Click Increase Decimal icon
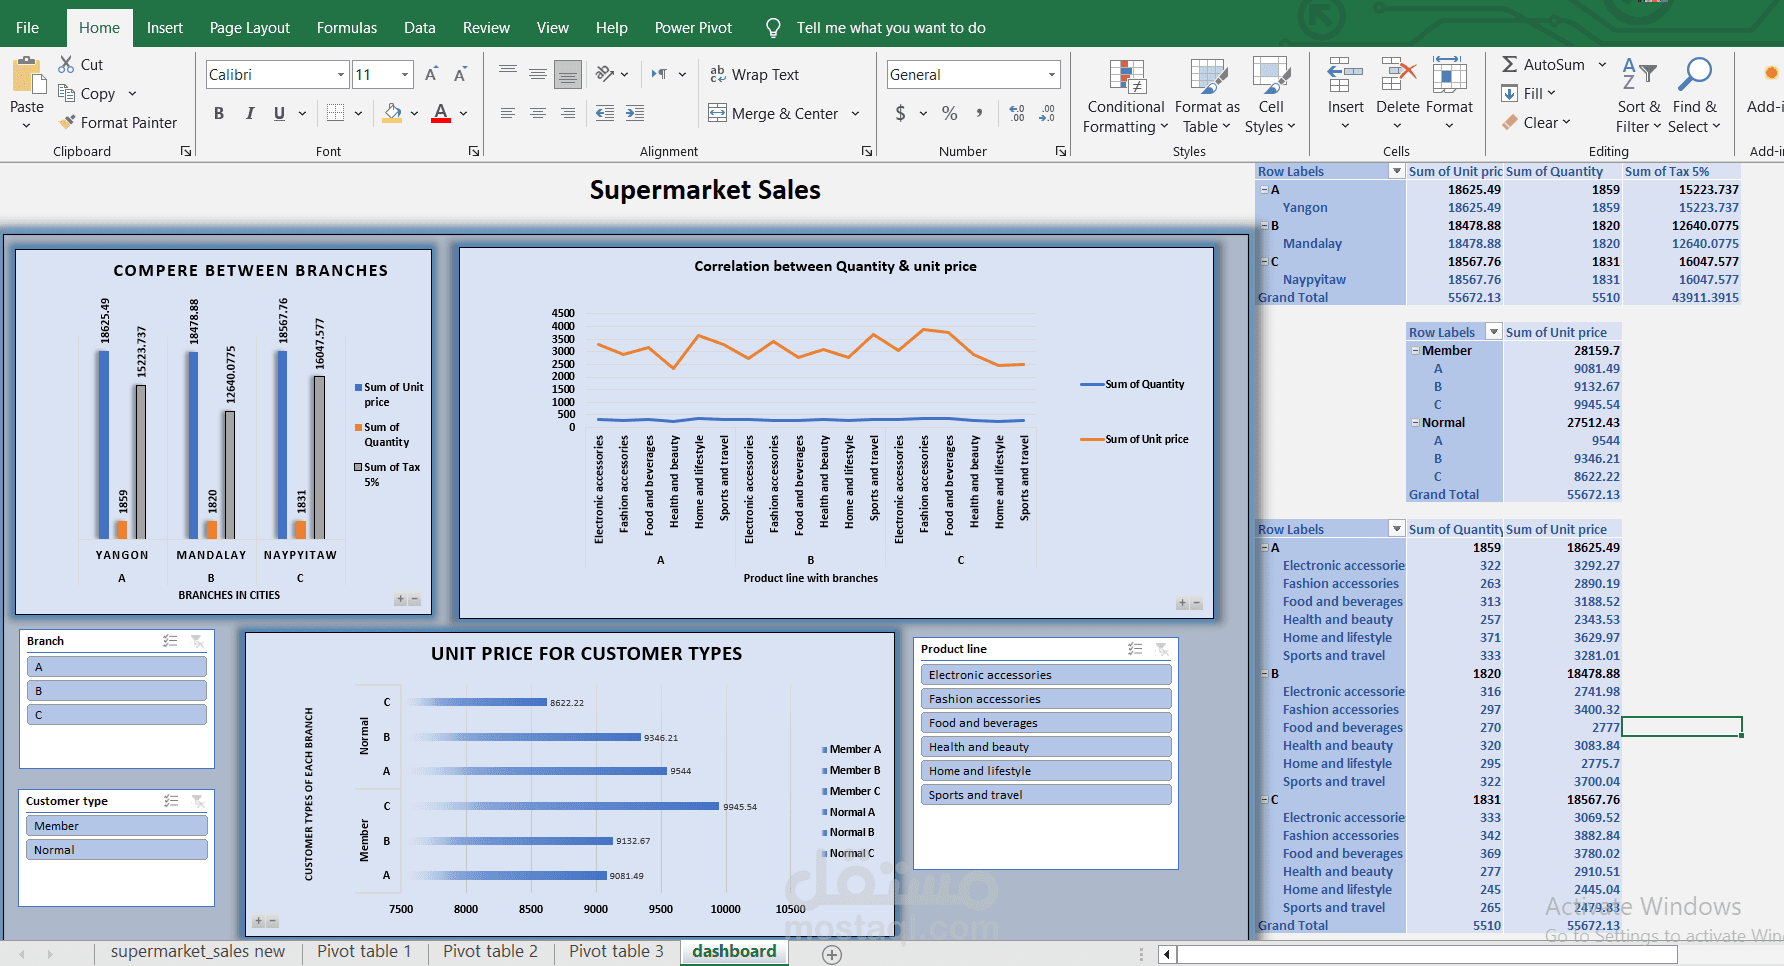1784x966 pixels. [1017, 113]
